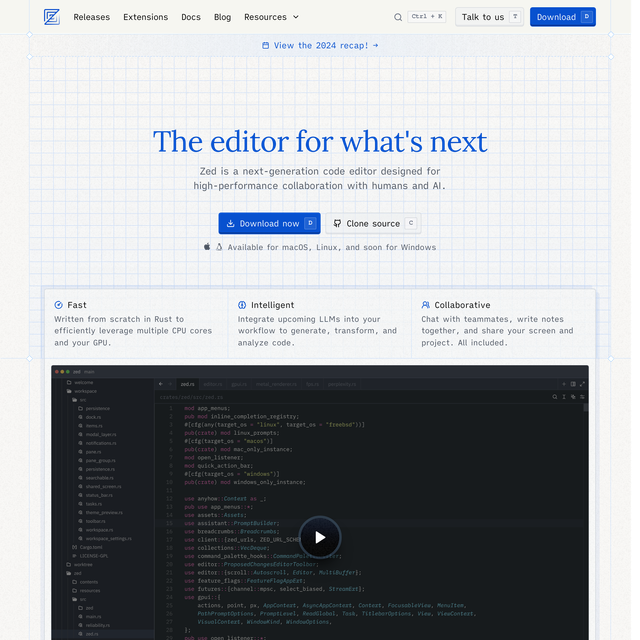Click the Apple logo icon under the buttons
The height and width of the screenshot is (640, 640).
coord(207,247)
